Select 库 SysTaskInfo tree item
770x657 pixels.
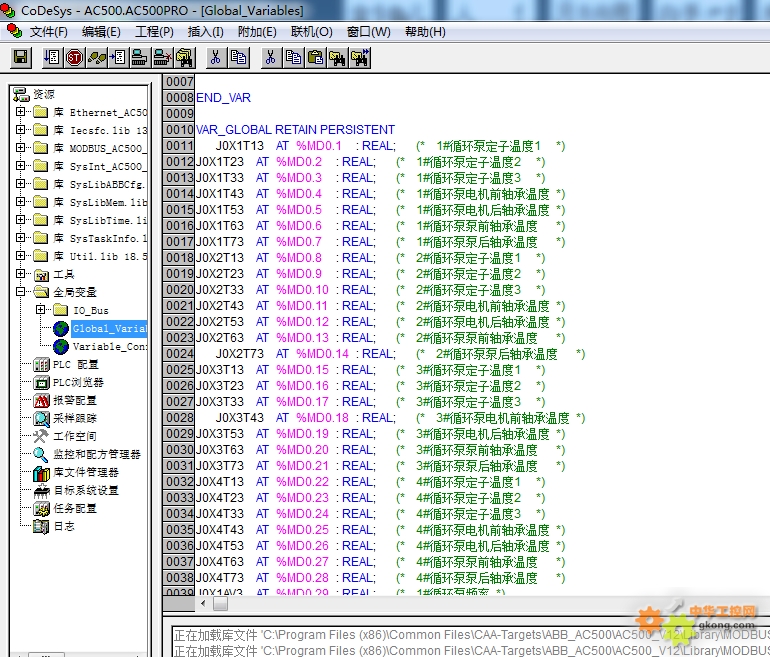pos(100,238)
